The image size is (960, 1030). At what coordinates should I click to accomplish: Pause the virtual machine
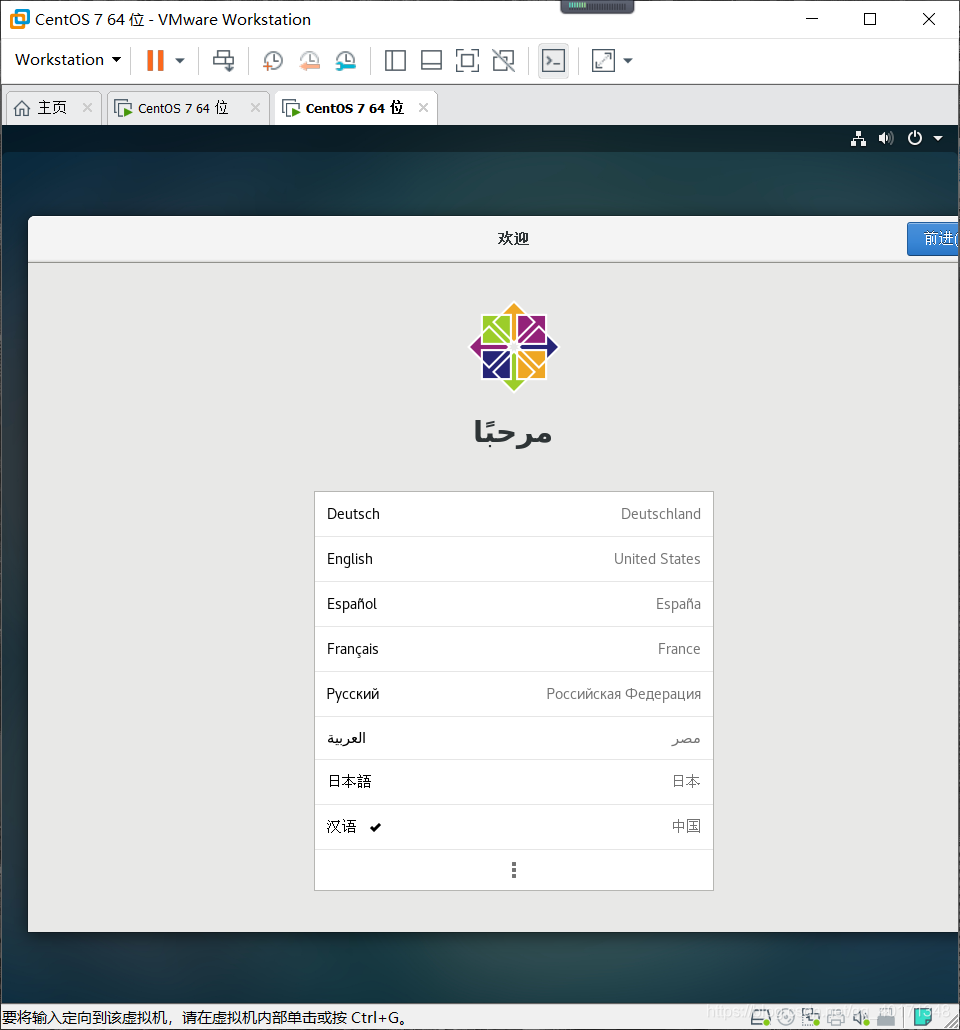155,60
